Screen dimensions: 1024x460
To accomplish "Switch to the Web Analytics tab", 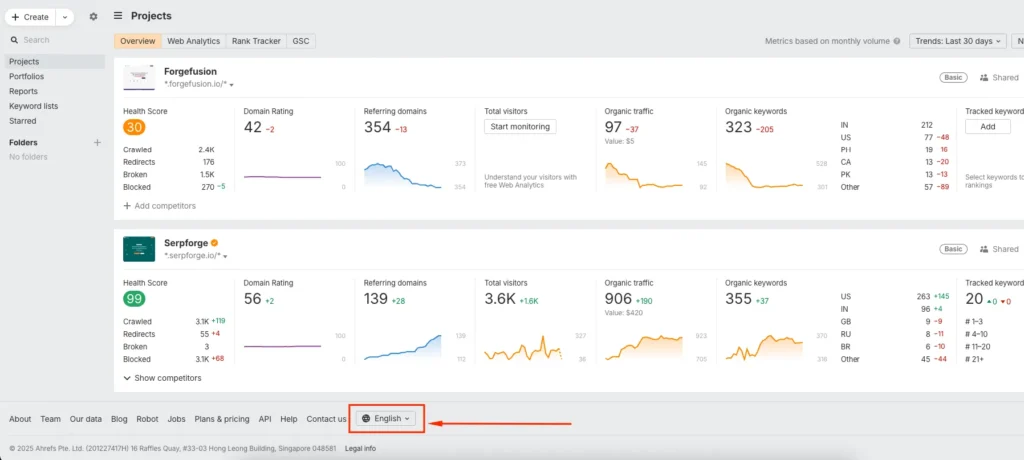I will (x=193, y=41).
